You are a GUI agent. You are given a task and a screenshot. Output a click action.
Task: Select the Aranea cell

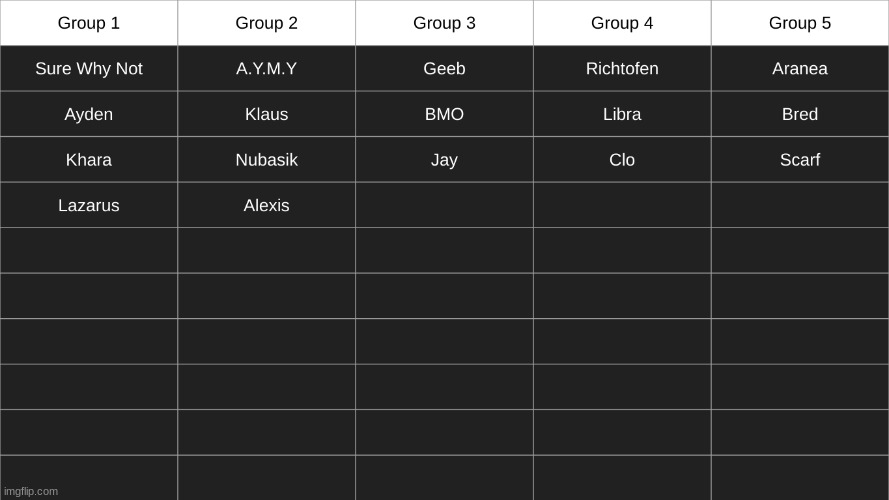pos(800,69)
